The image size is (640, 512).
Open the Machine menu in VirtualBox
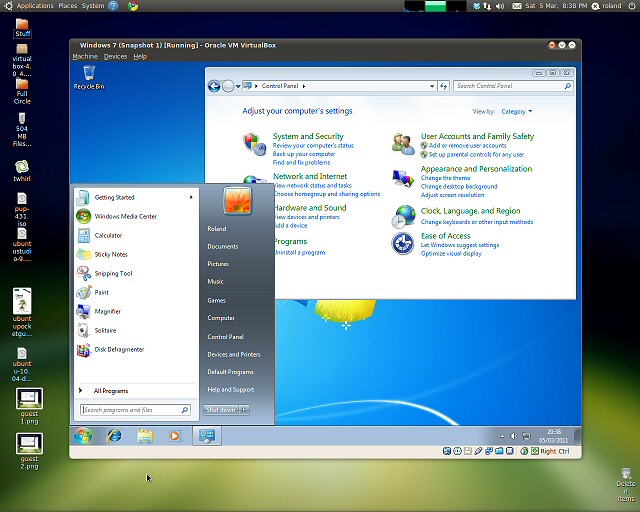point(85,56)
